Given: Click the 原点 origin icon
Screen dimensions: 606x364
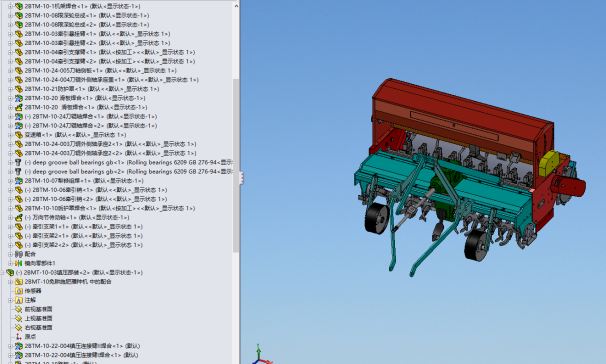Looking at the screenshot, I should tap(19, 337).
